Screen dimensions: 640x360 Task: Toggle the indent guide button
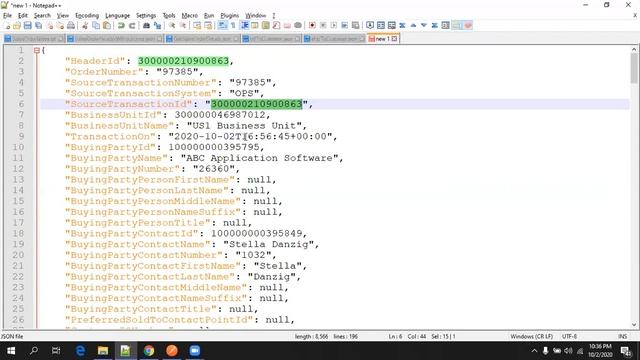pos(244,25)
